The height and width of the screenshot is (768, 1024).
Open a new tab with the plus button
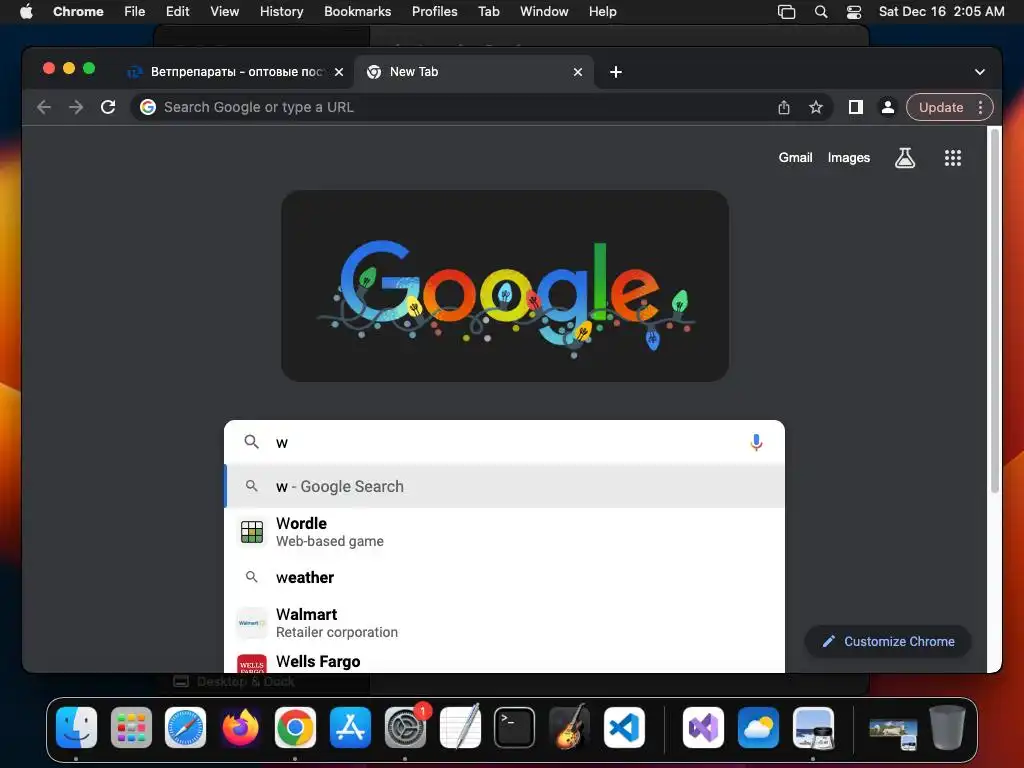[x=616, y=72]
